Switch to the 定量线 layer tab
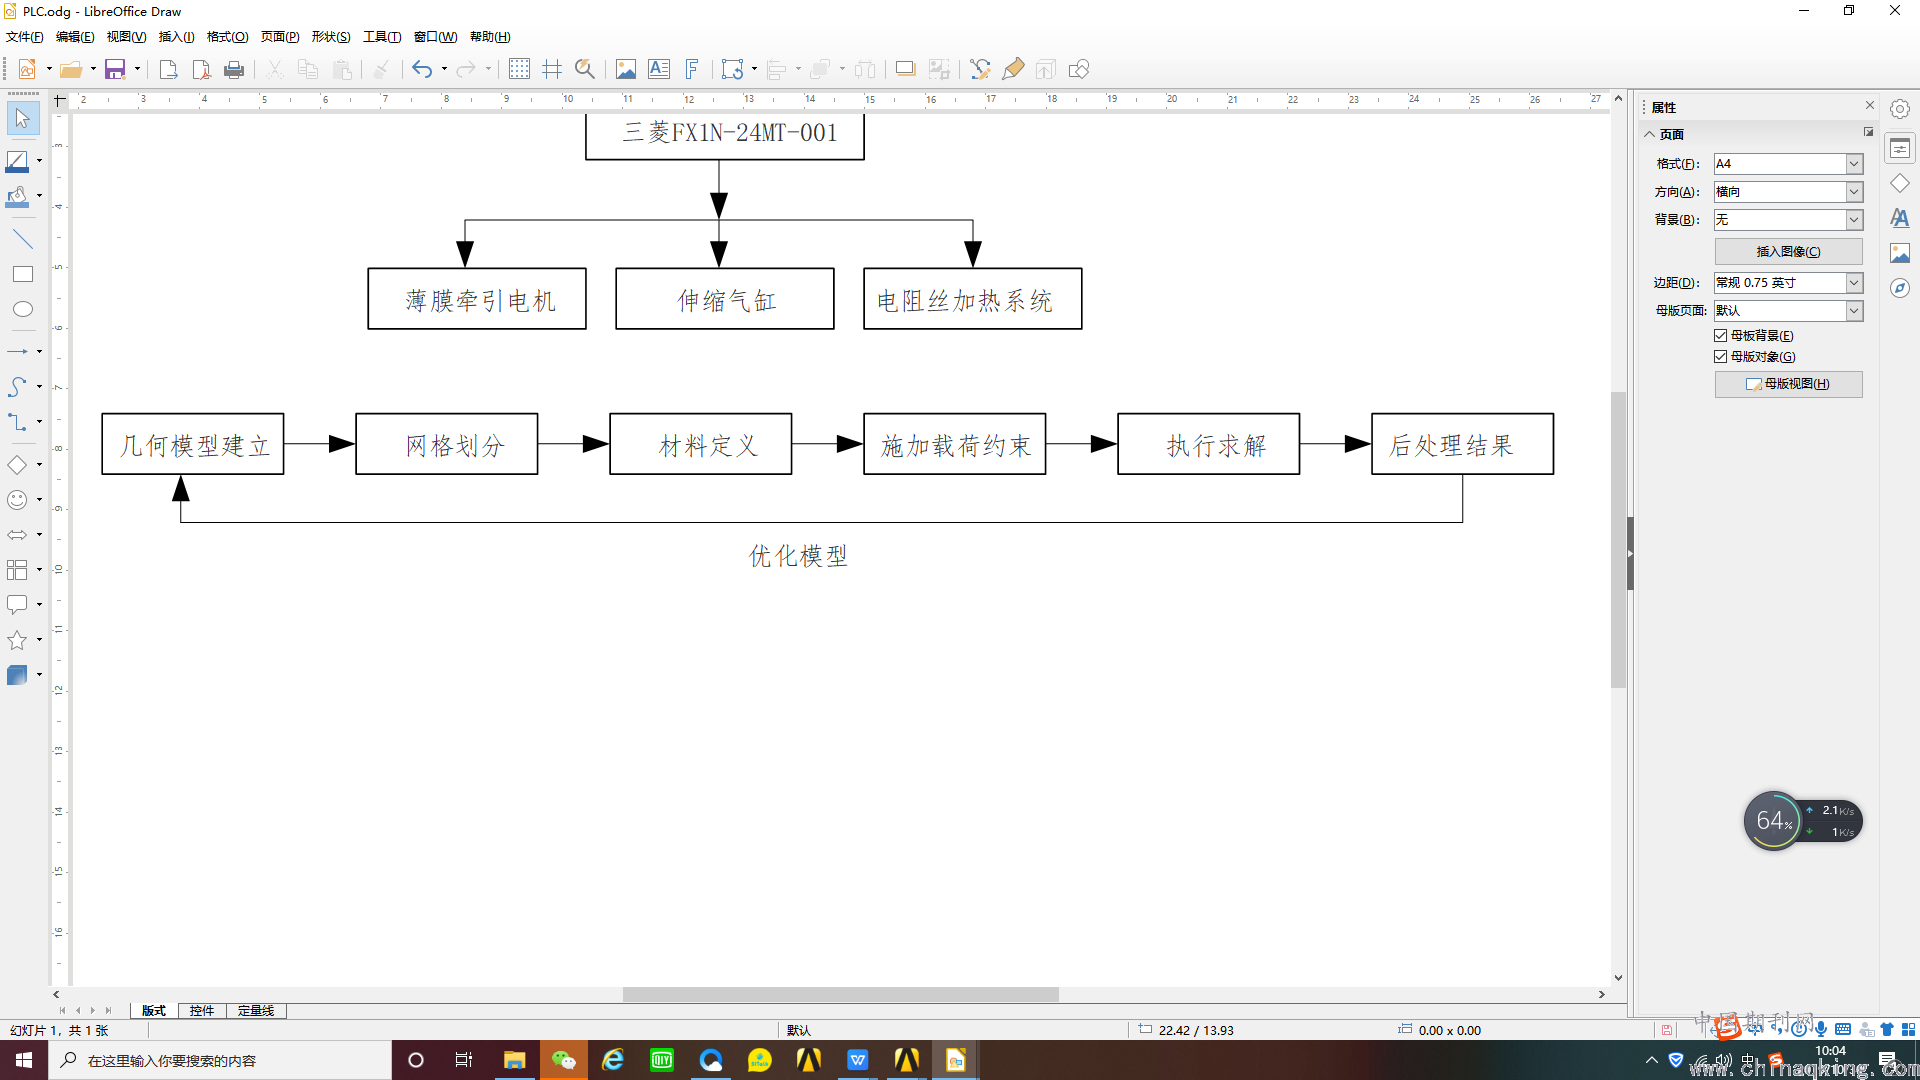This screenshot has width=1920, height=1080. pos(256,1010)
